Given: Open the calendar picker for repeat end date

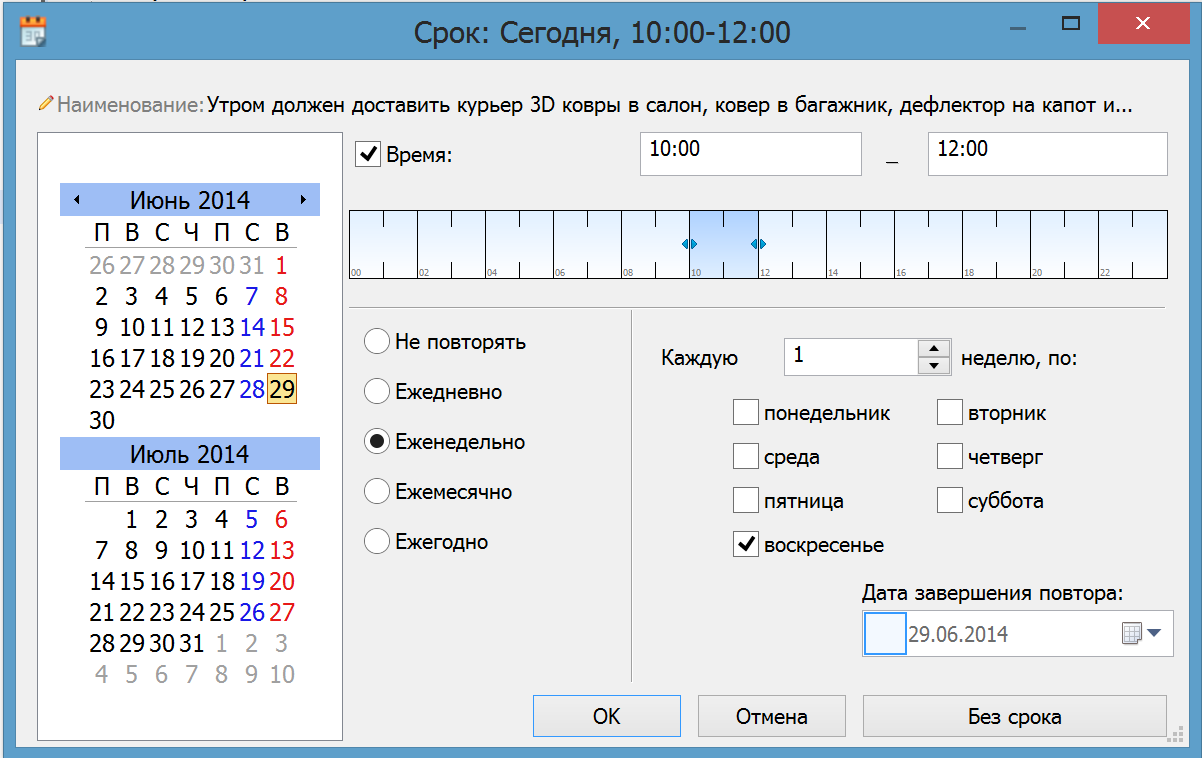Looking at the screenshot, I should click(x=1140, y=634).
